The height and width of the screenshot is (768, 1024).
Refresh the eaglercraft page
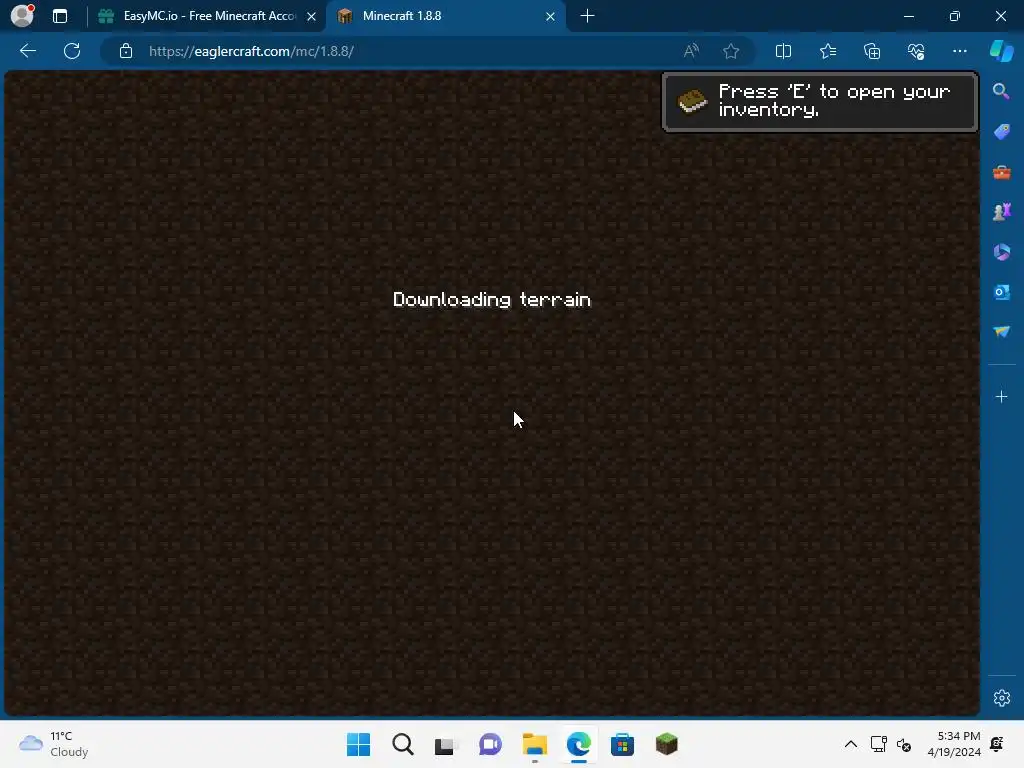72,51
